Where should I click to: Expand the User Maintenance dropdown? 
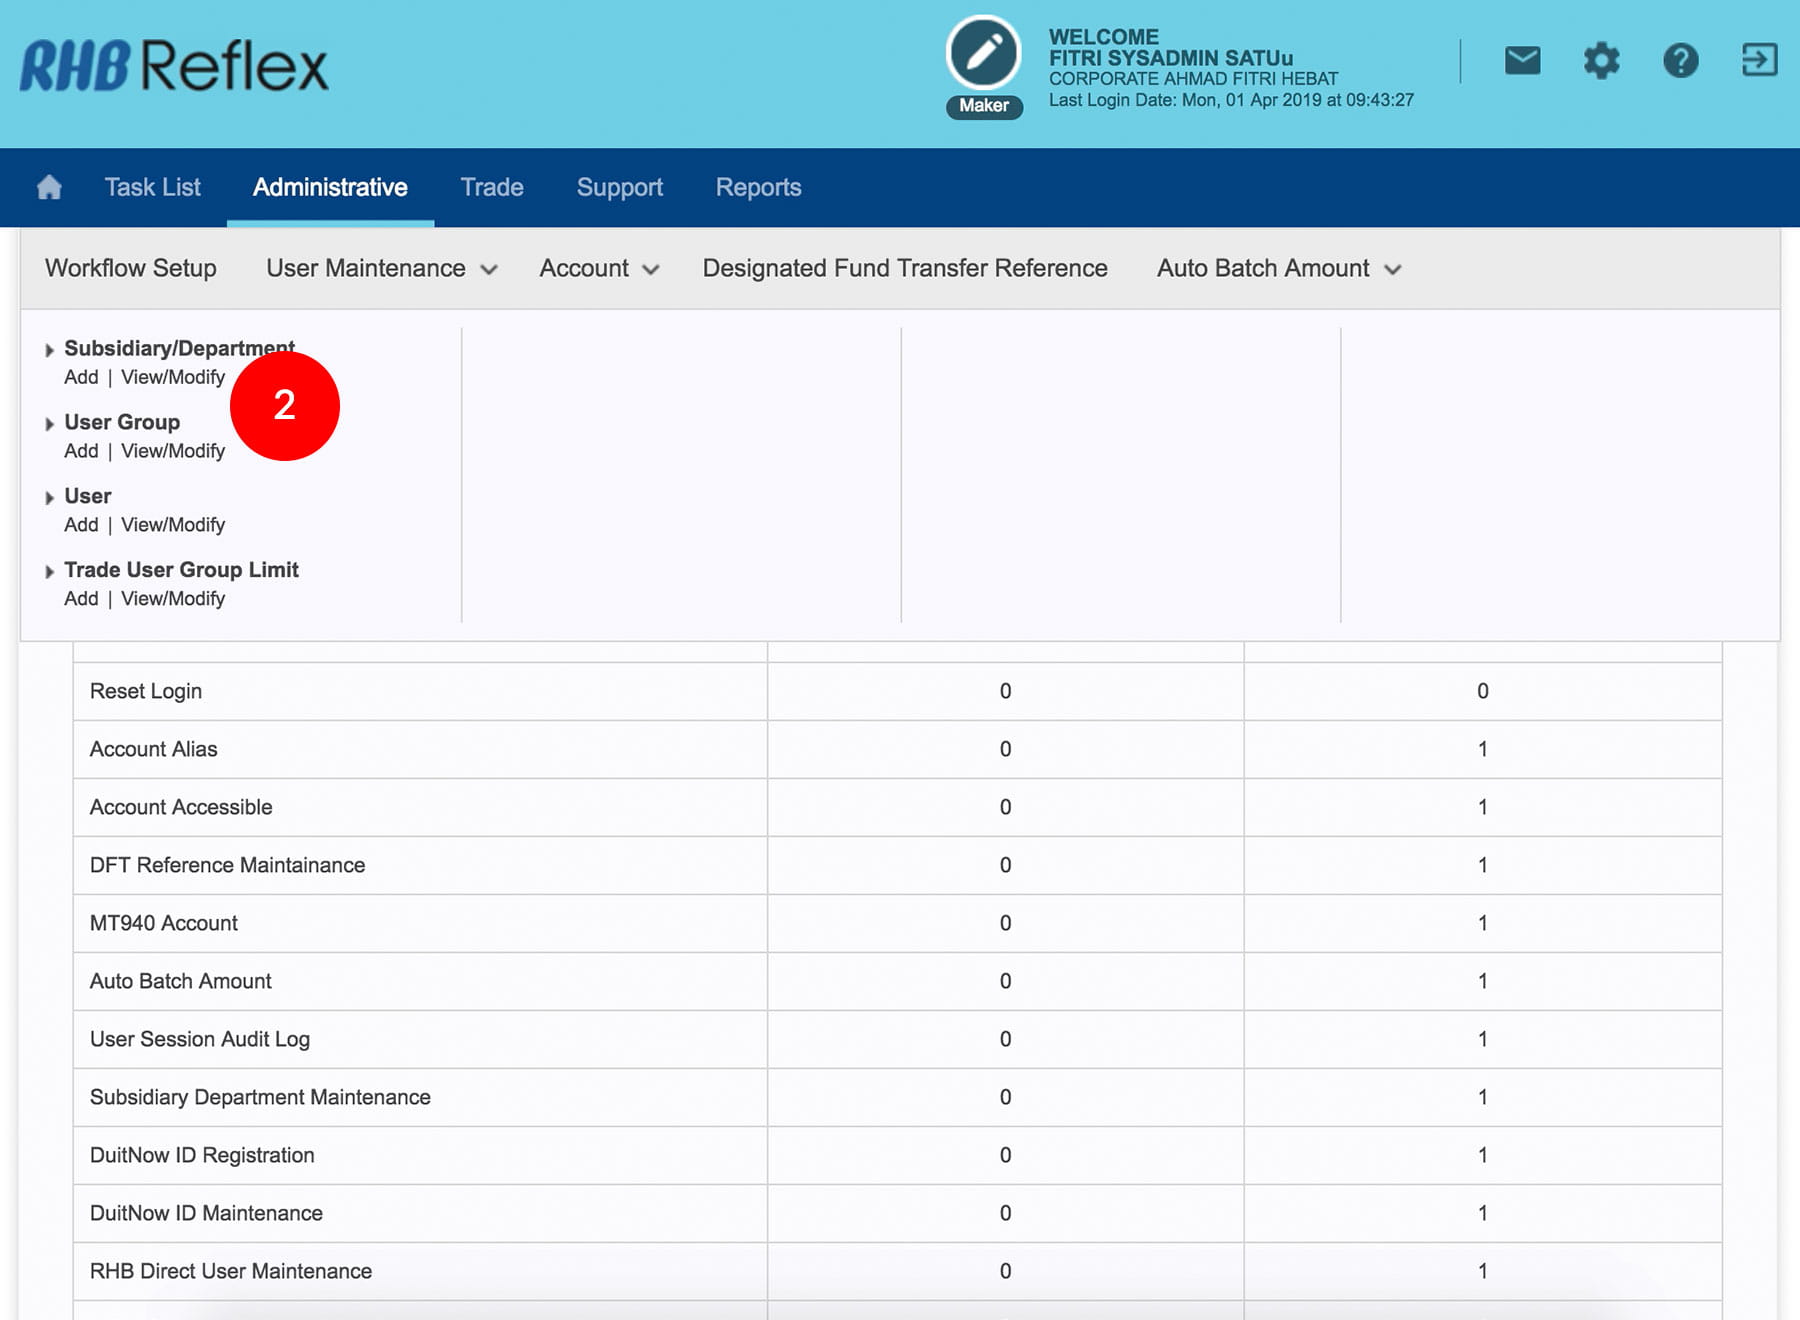tap(381, 268)
